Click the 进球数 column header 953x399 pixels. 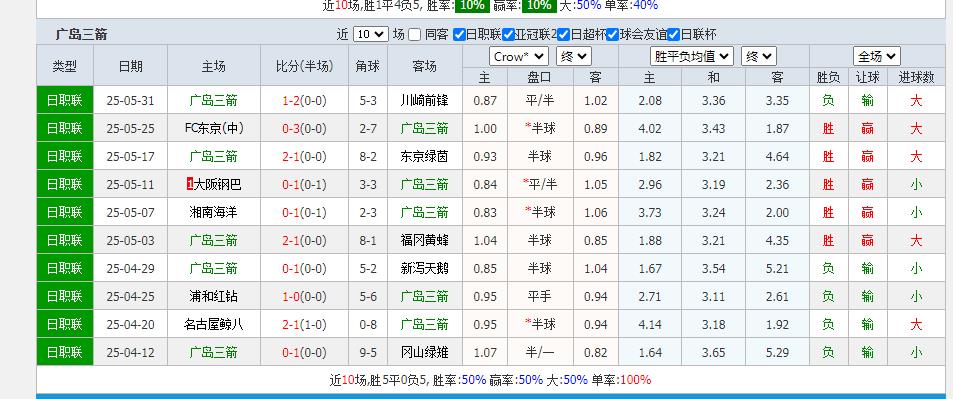point(916,77)
